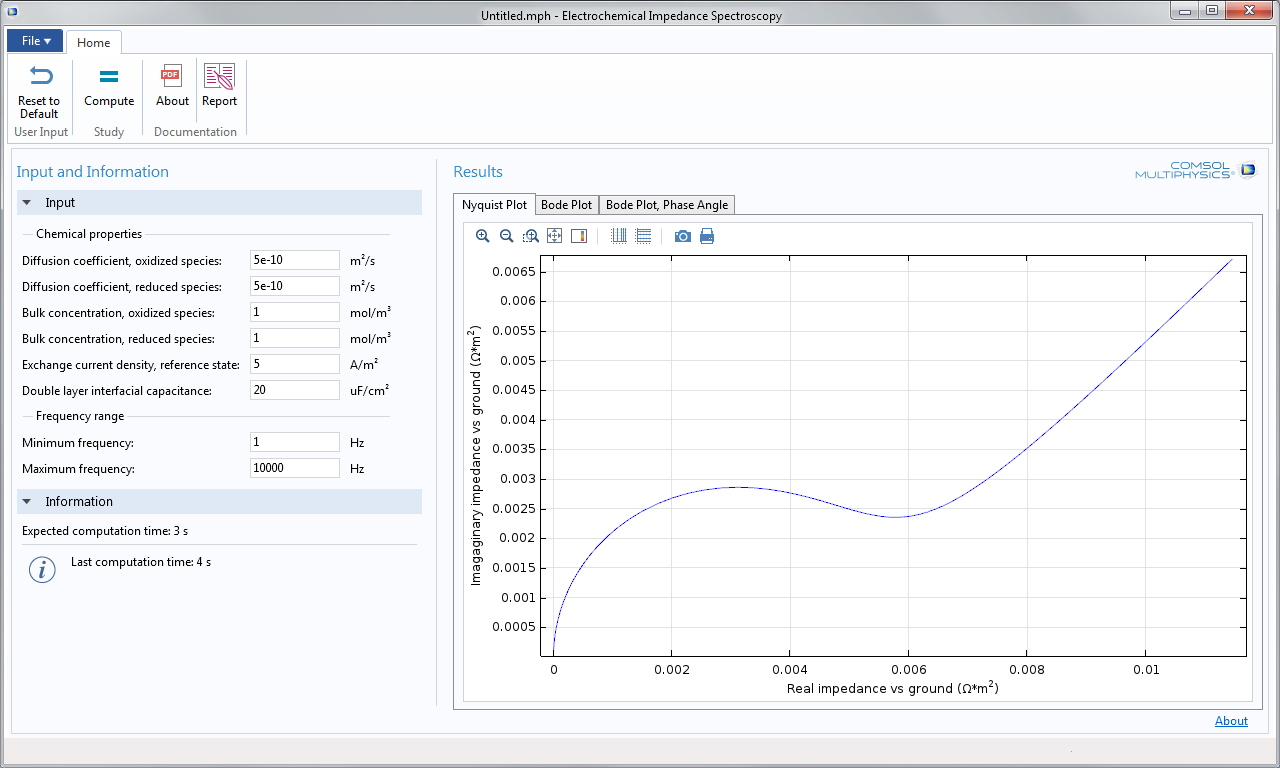Toggle y-axis log scale

(x=643, y=236)
